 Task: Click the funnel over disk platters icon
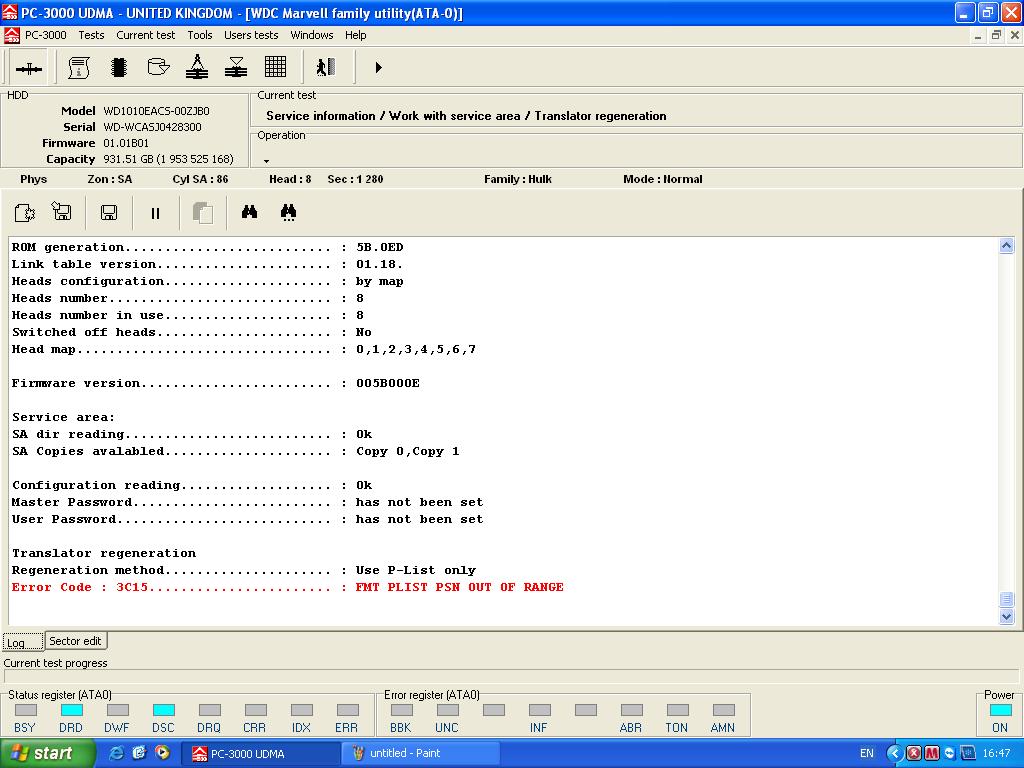coord(236,67)
